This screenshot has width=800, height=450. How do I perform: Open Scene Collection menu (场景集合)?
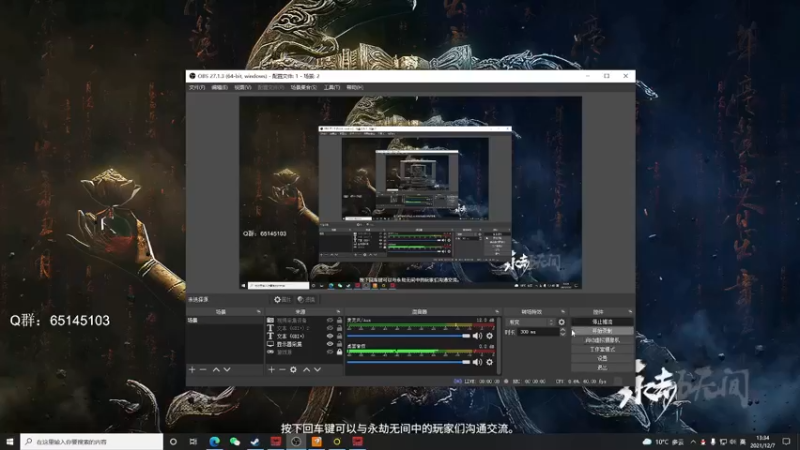(304, 88)
